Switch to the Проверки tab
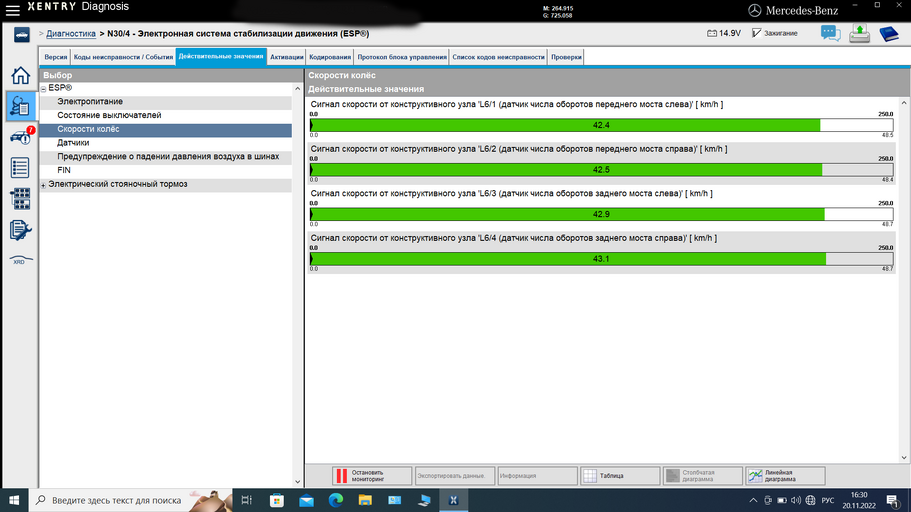Screen dimensions: 911x512 (x=566, y=57)
